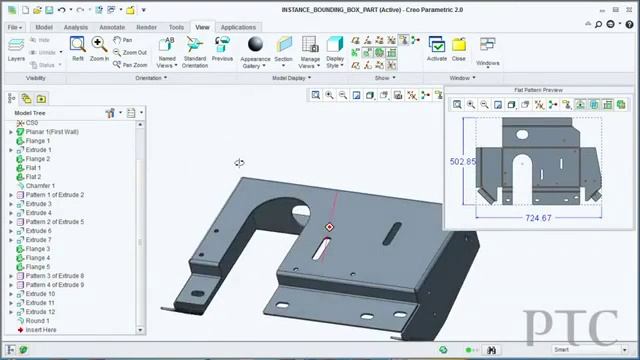Toggle the green circle display filter in Show
The width and height of the screenshot is (640, 360).
(380, 52)
